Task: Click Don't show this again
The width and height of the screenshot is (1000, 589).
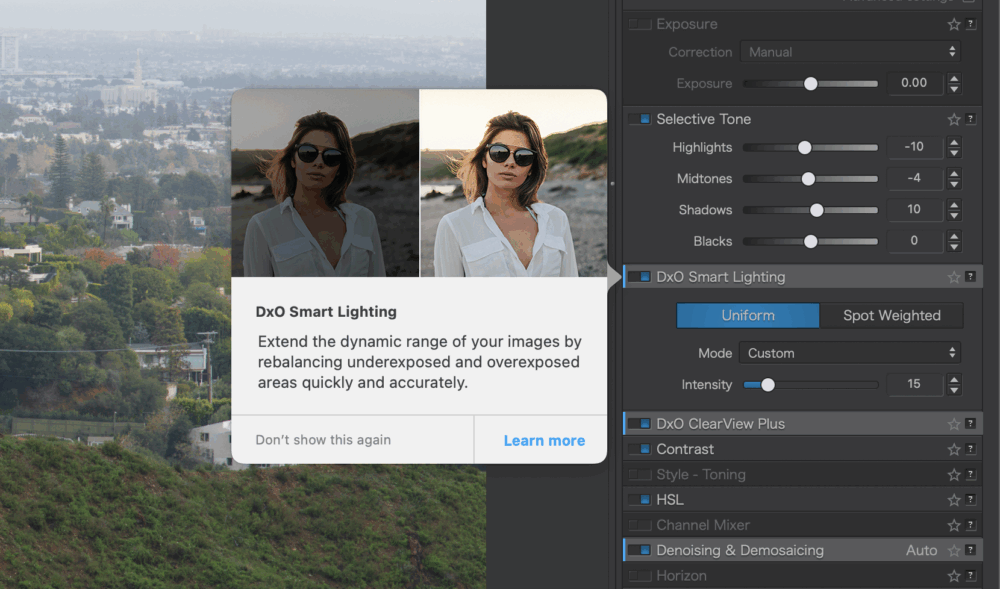Action: (x=323, y=440)
